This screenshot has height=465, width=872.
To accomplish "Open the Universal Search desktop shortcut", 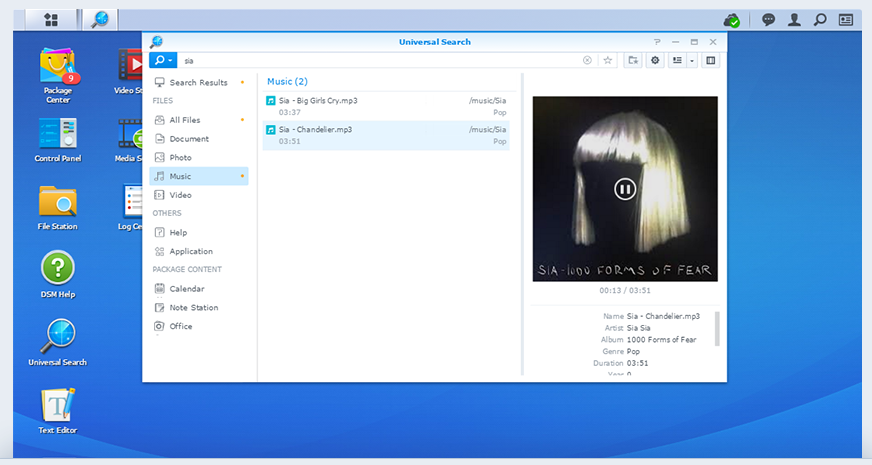I will (x=58, y=343).
